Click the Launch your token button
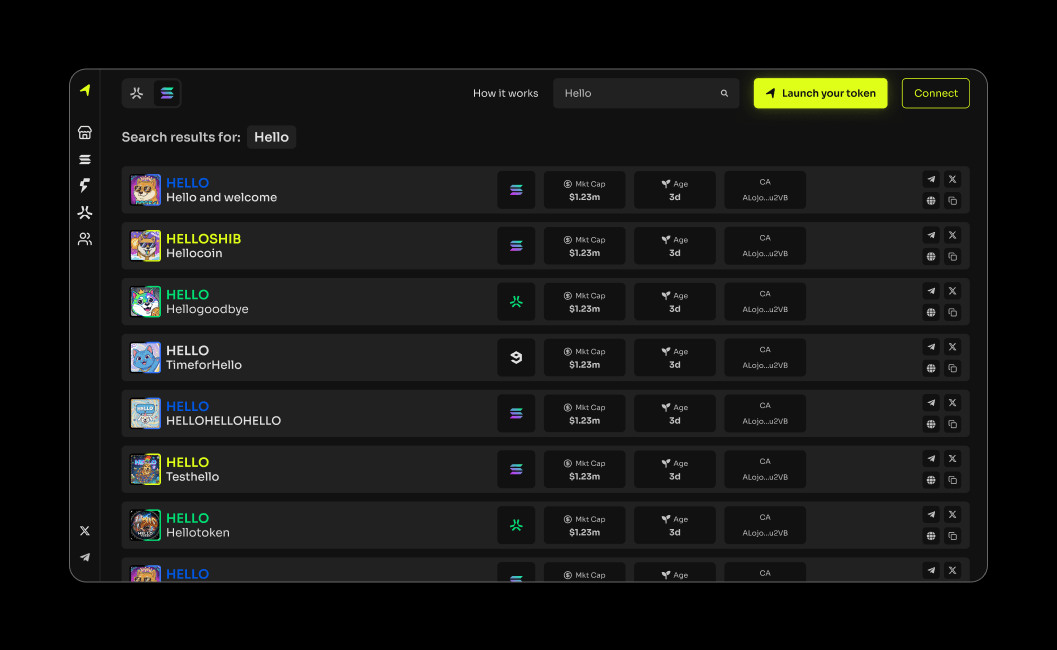This screenshot has width=1057, height=650. [820, 94]
